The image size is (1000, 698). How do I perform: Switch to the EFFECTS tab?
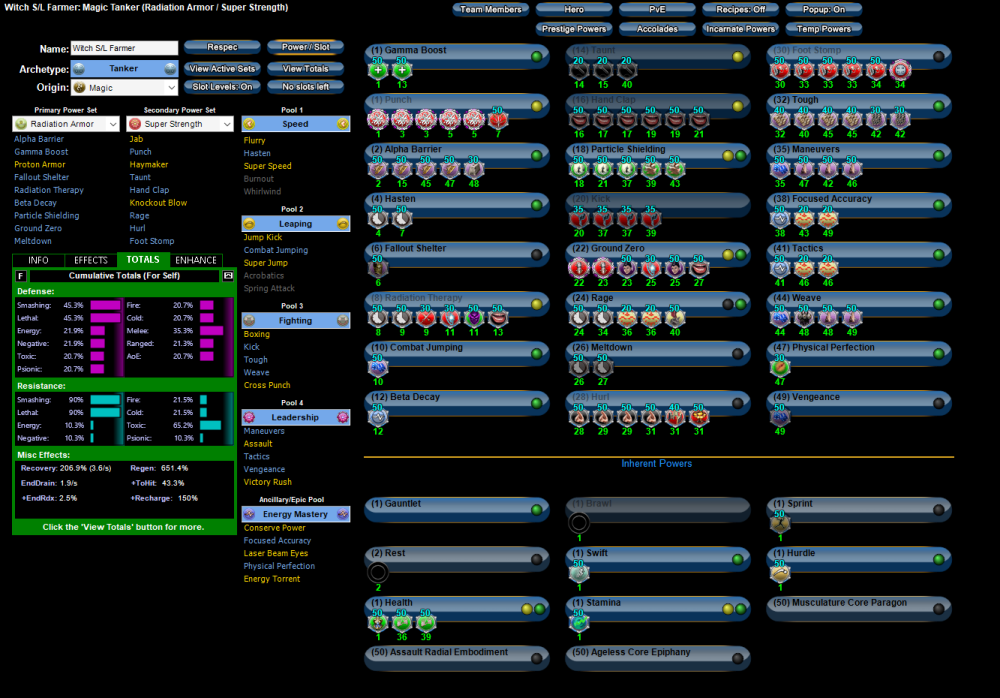[91, 260]
